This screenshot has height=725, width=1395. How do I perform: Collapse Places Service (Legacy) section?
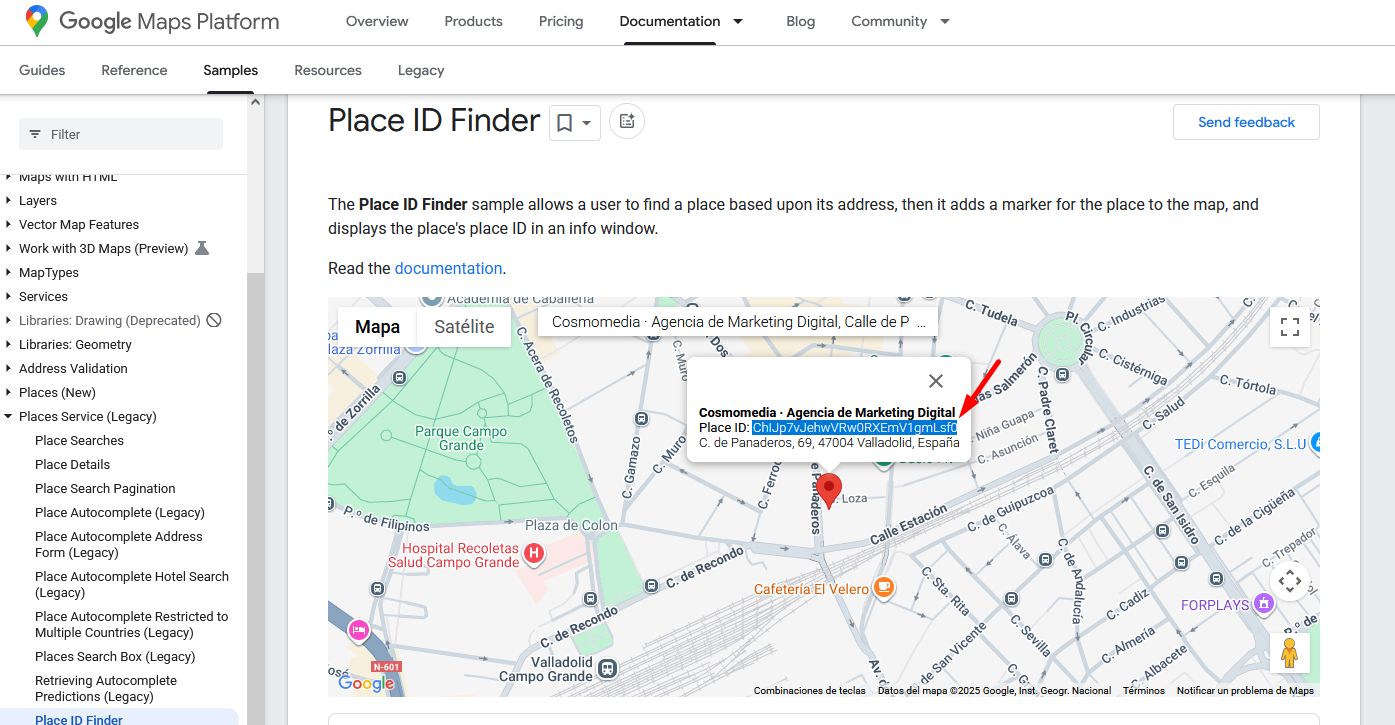[x=9, y=417]
